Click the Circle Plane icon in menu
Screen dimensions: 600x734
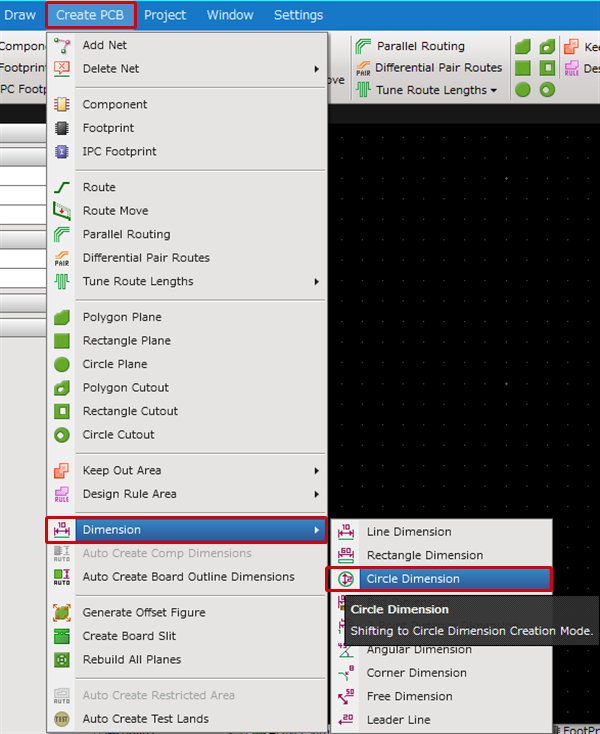pyautogui.click(x=62, y=364)
